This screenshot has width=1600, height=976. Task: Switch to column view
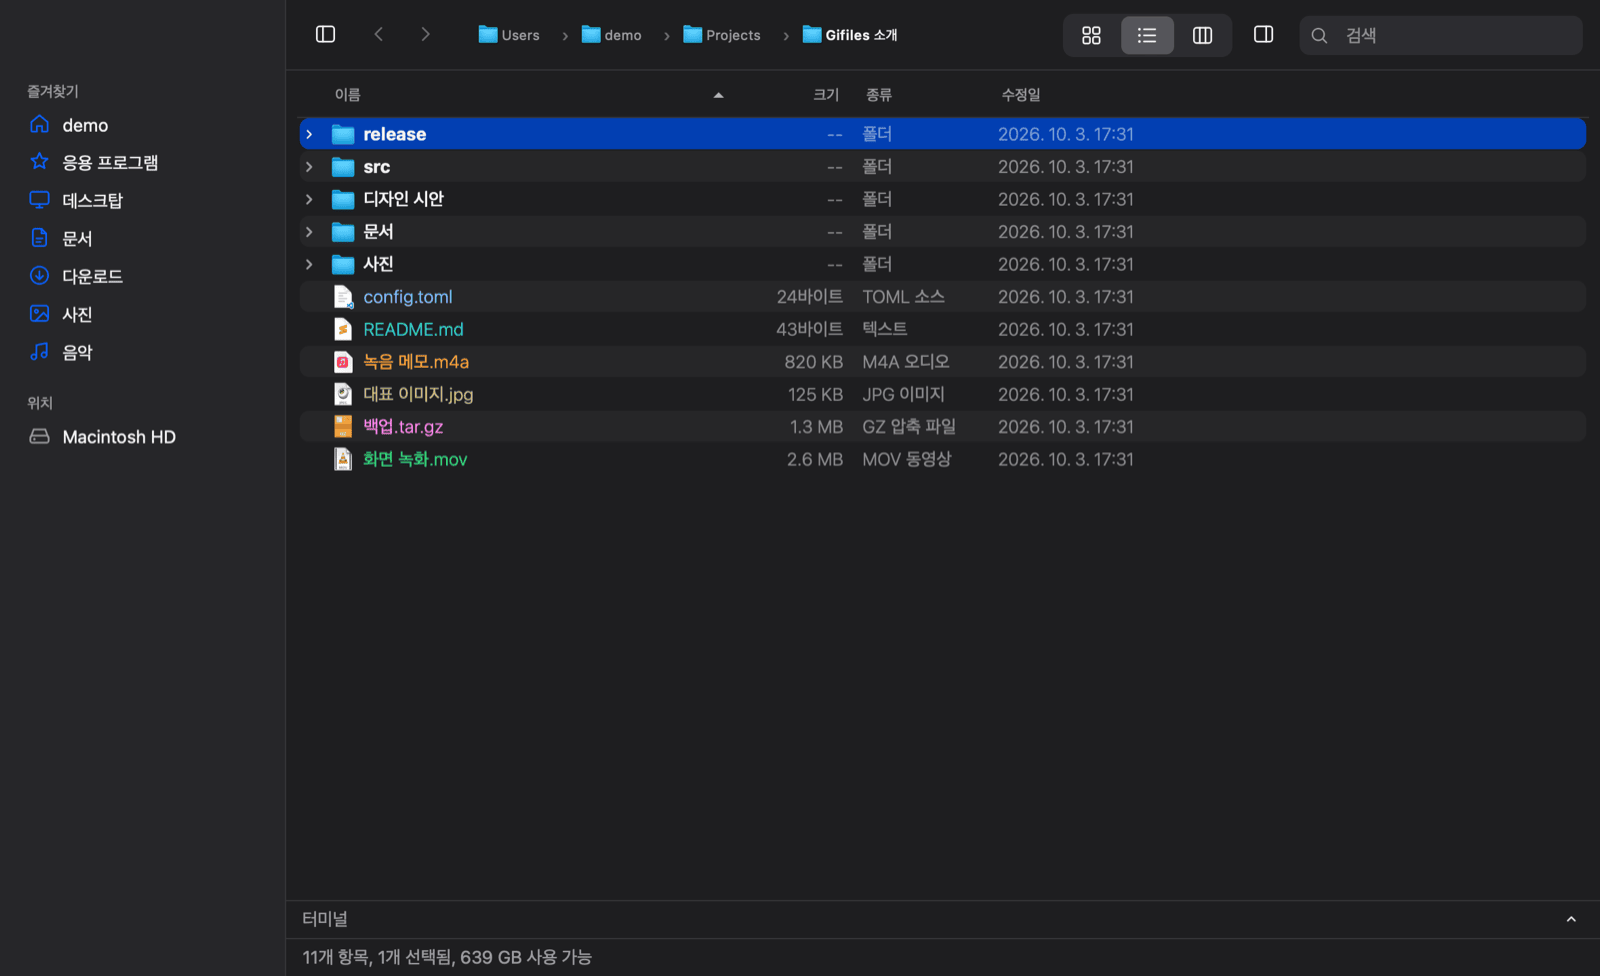(1202, 36)
